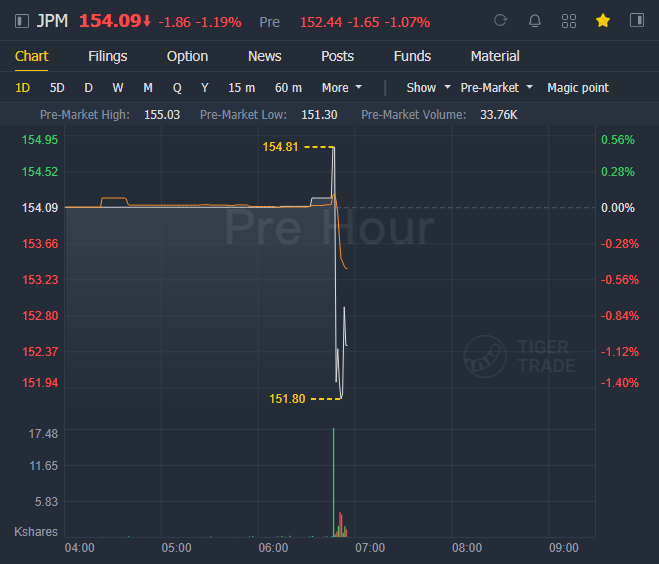
Task: Toggle the yellow favorite star
Action: pos(603,20)
